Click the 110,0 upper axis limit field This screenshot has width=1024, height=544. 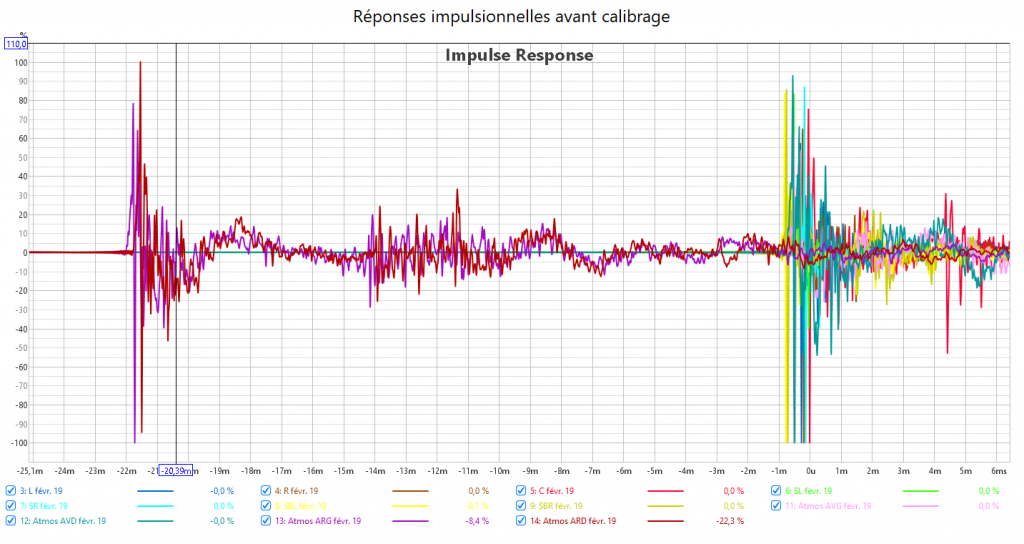17,44
